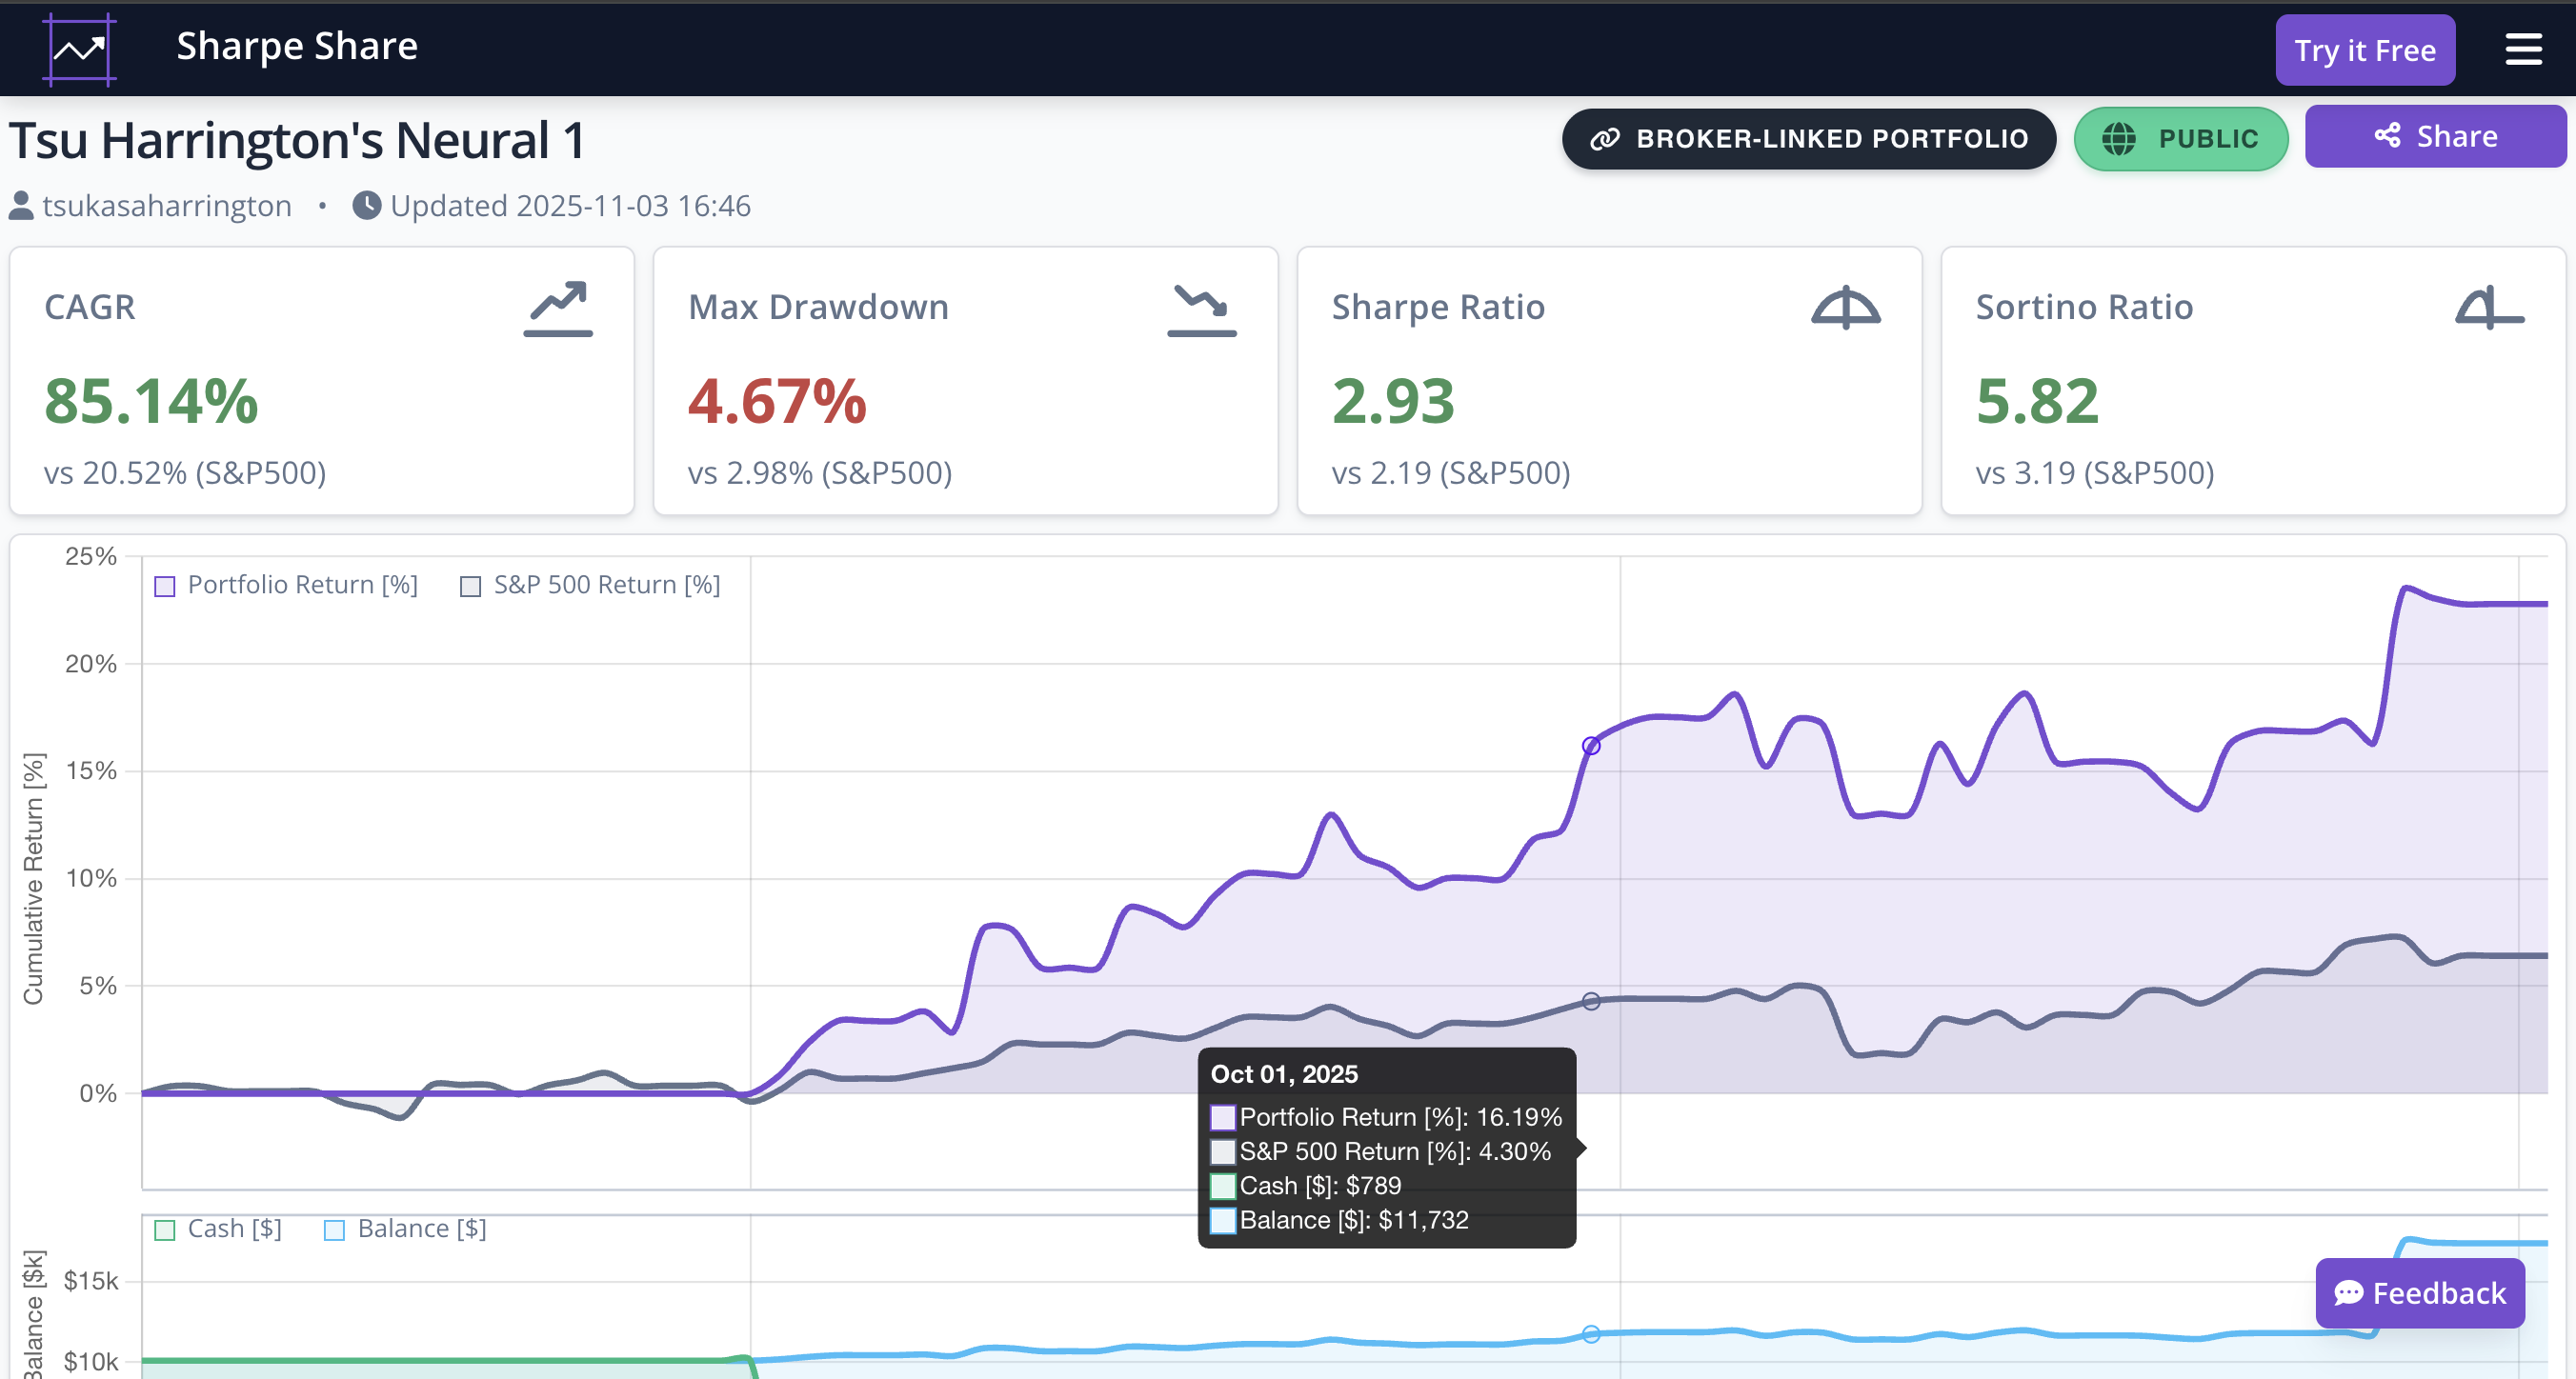The height and width of the screenshot is (1379, 2576).
Task: Click the user icon beside tsukasaharrington
Action: tap(20, 205)
